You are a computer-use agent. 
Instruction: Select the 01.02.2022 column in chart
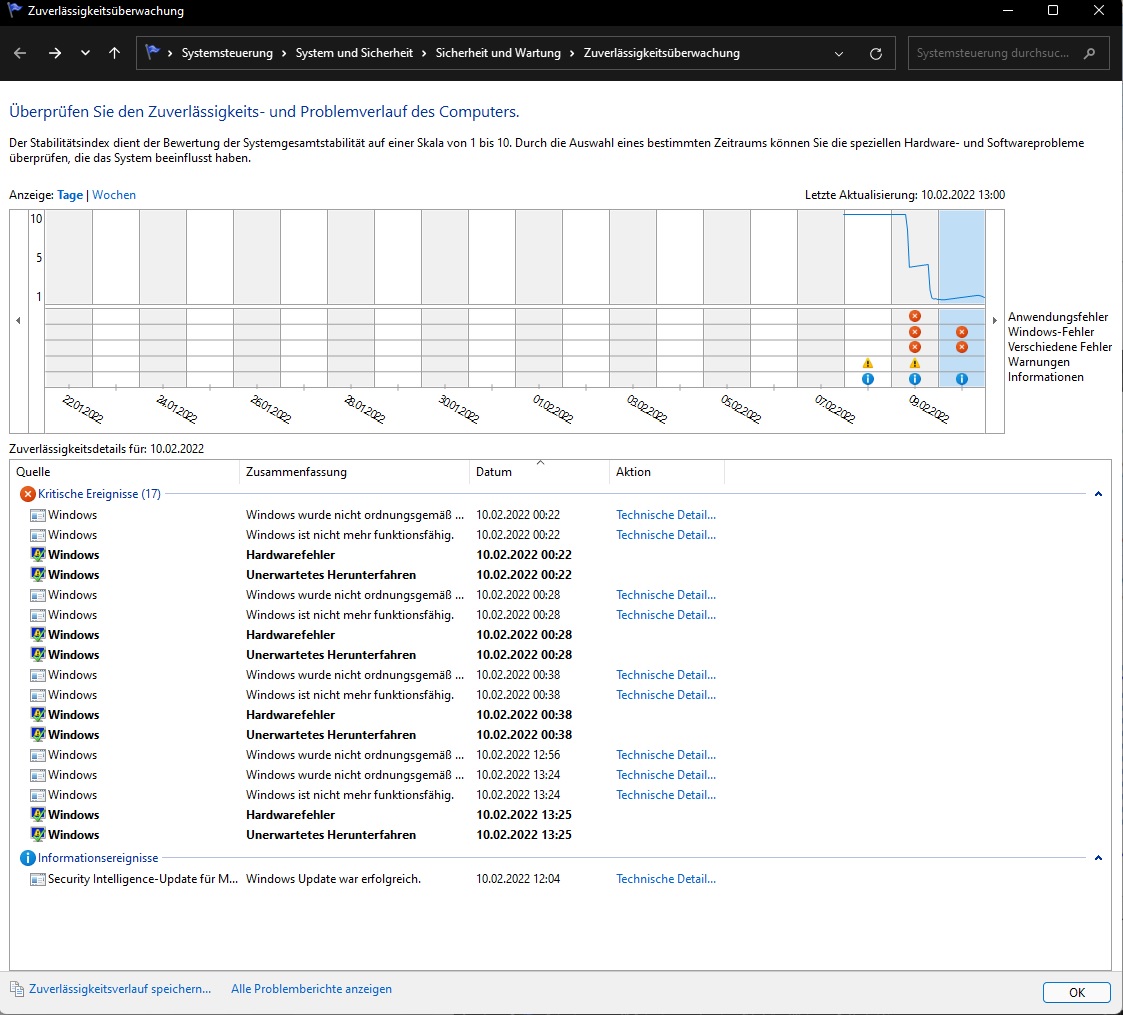tap(539, 298)
